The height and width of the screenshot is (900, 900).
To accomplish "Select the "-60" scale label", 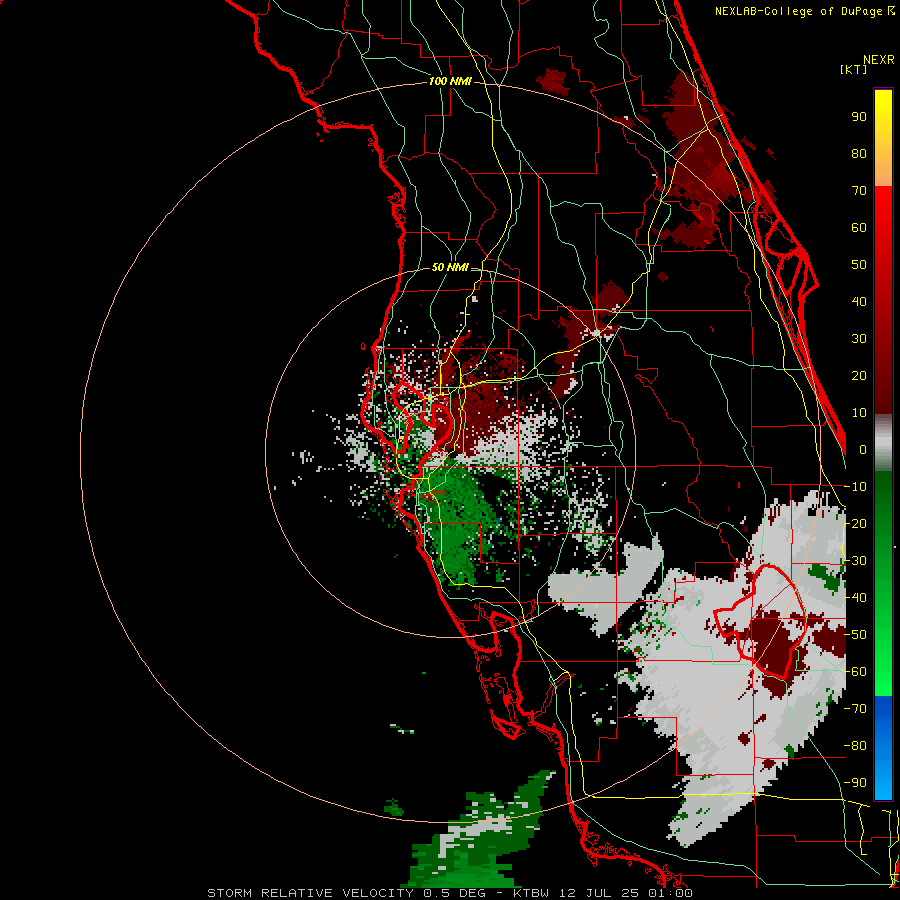I will (x=855, y=672).
